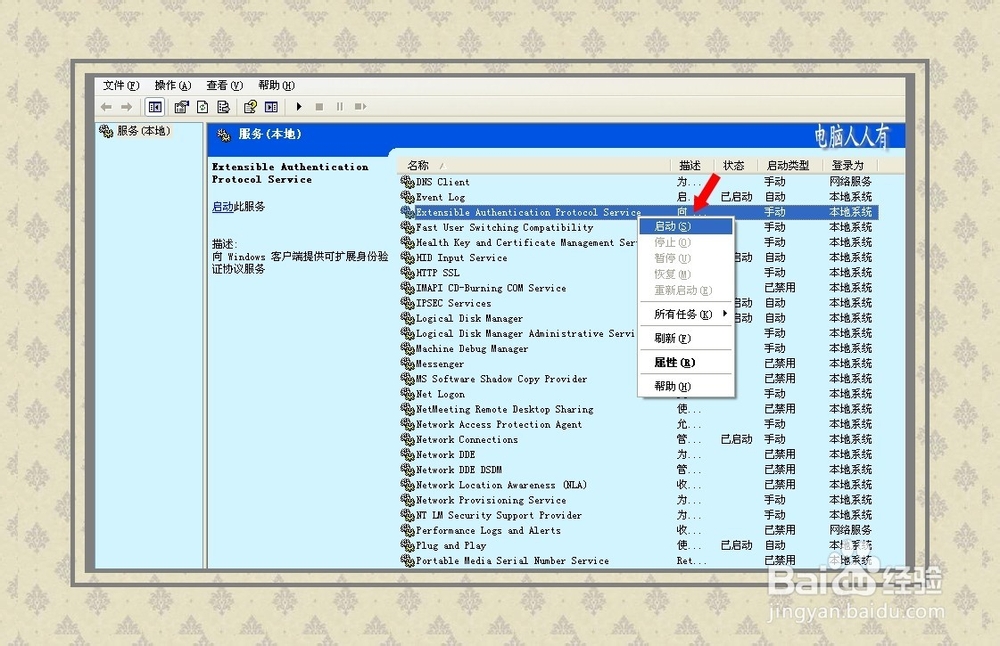Expand 所有任务(K) submenu in context menu
The width and height of the screenshot is (1000, 646).
click(686, 314)
